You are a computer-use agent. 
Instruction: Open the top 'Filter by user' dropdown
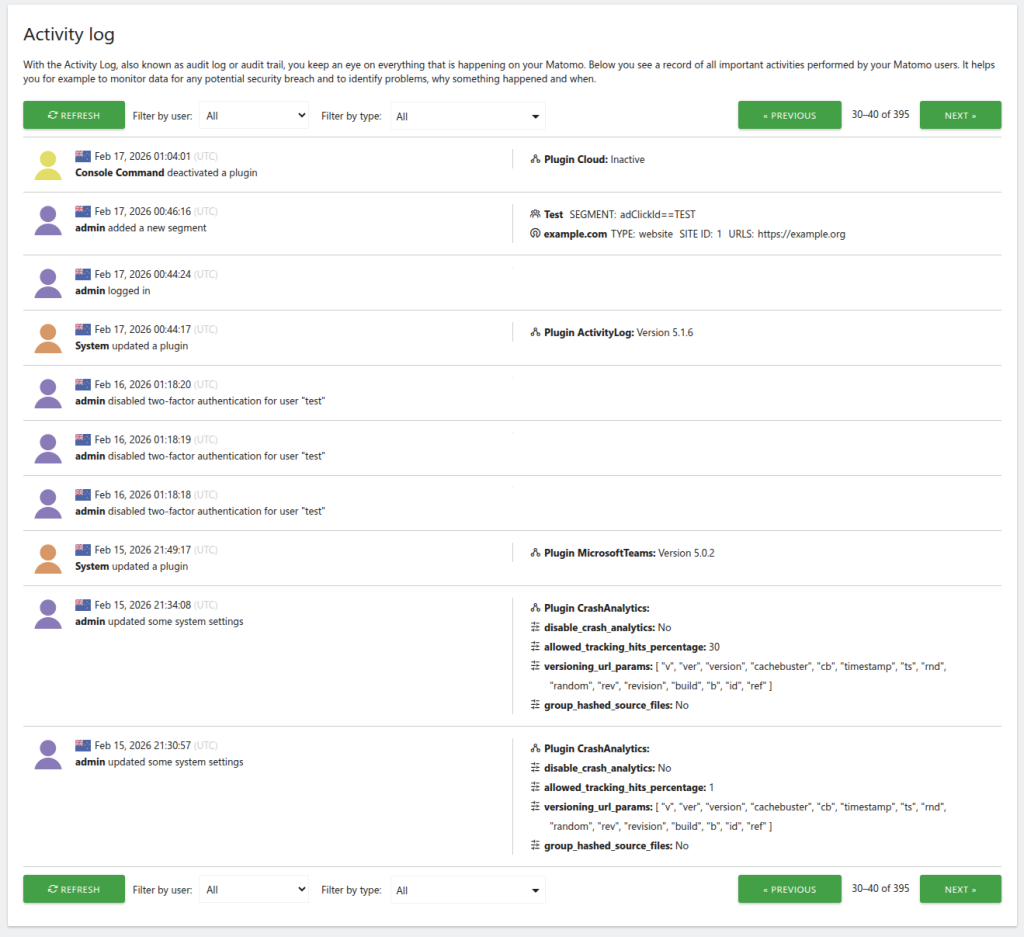(x=254, y=116)
